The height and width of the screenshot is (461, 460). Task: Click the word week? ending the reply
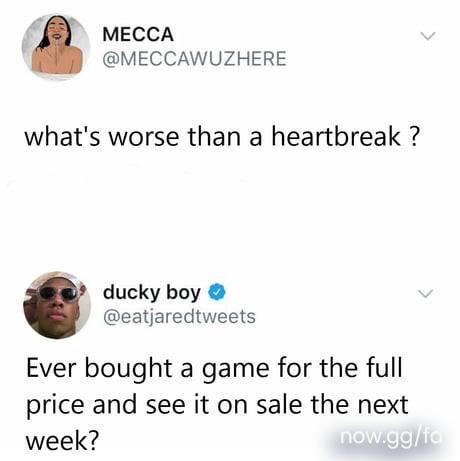point(63,441)
